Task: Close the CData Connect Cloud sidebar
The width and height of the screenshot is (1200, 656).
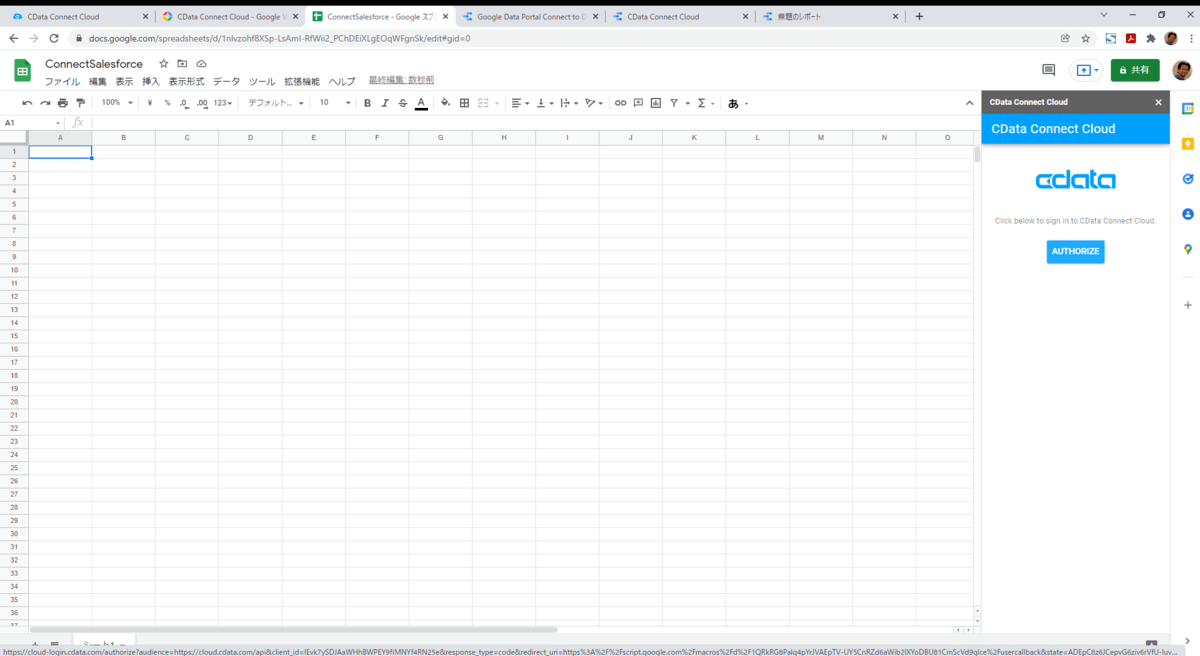Action: click(x=1159, y=102)
